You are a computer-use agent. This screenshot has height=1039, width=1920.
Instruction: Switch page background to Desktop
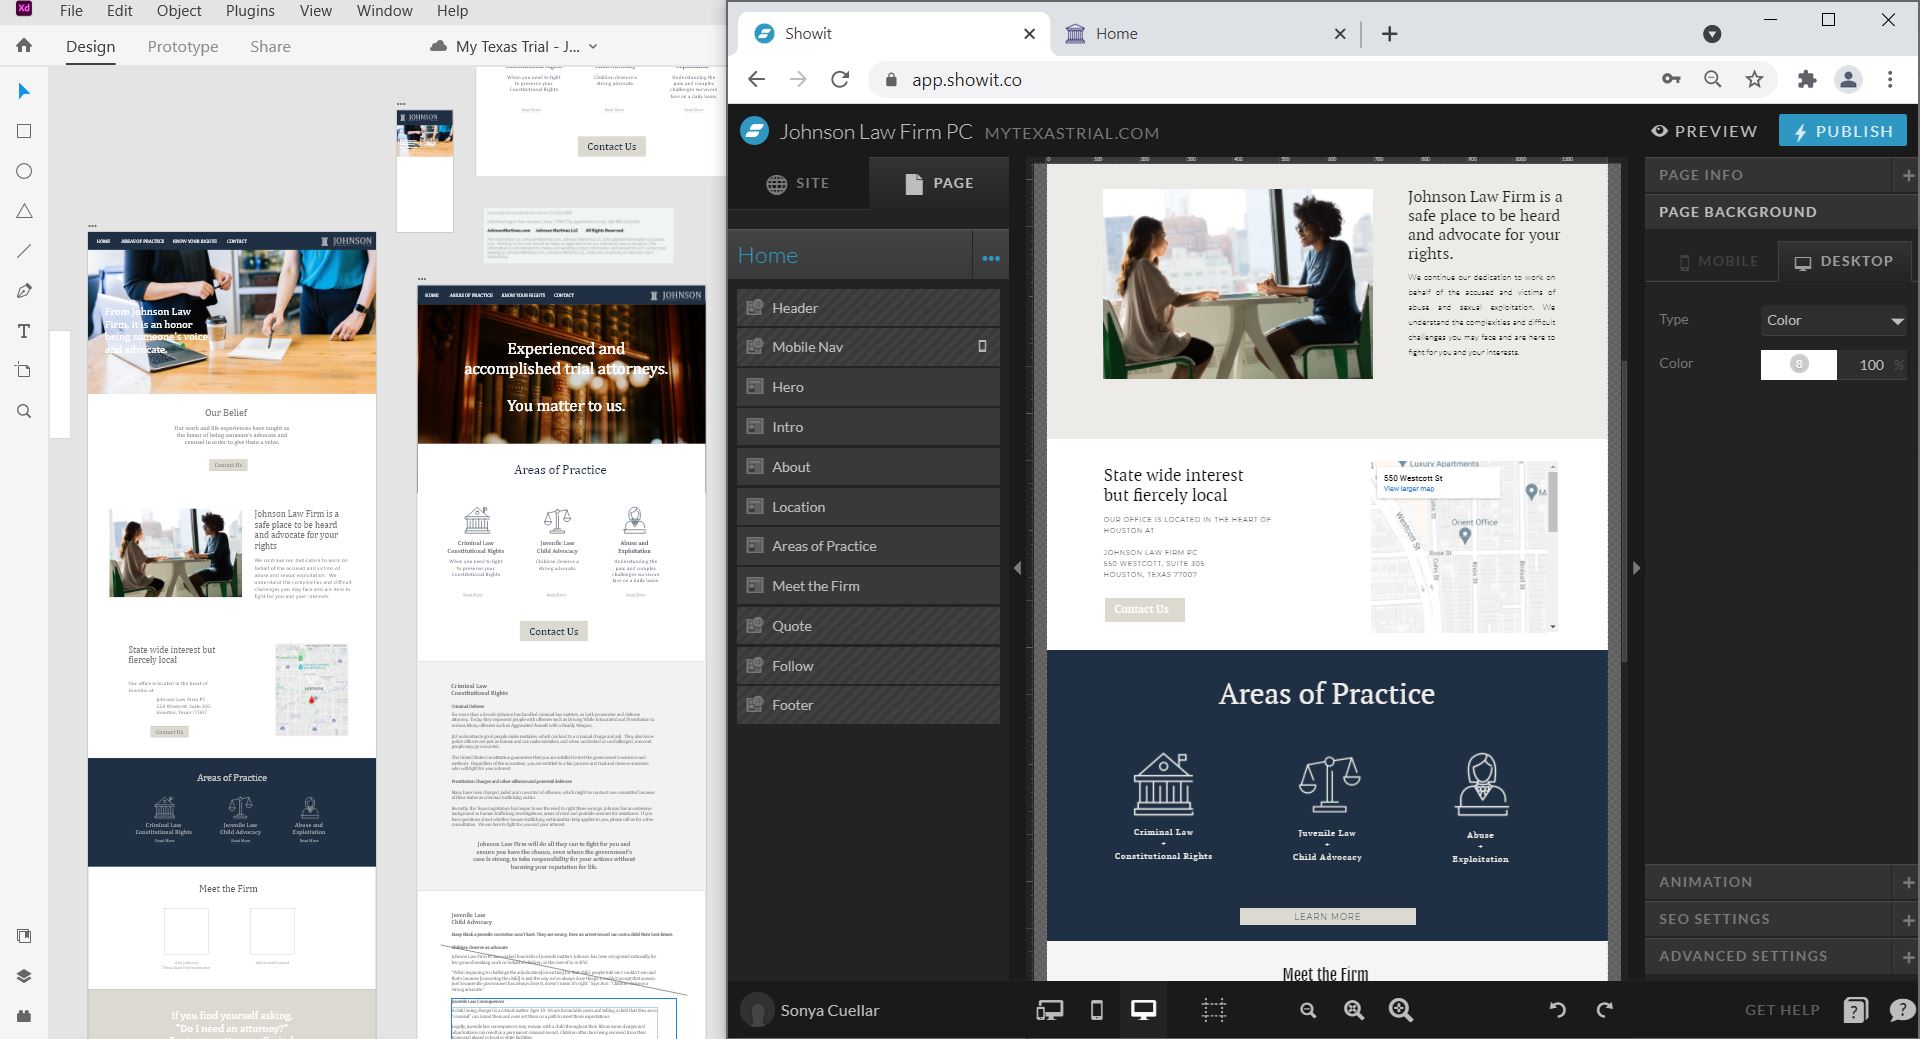pyautogui.click(x=1843, y=261)
